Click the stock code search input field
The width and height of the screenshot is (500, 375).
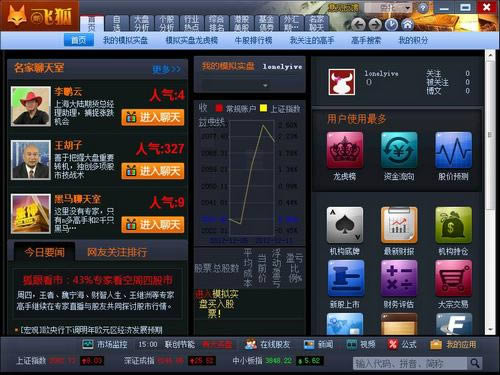(x=410, y=363)
